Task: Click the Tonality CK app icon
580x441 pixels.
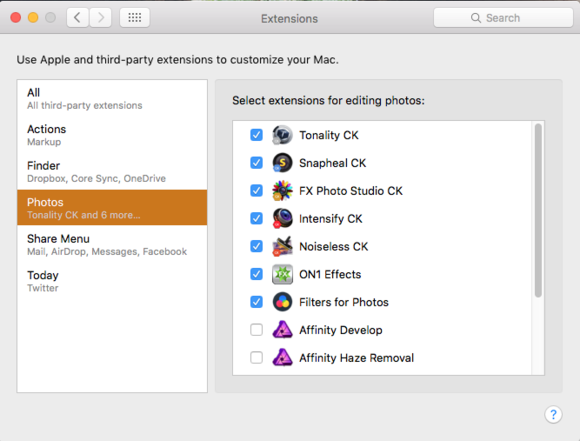Action: click(x=282, y=135)
